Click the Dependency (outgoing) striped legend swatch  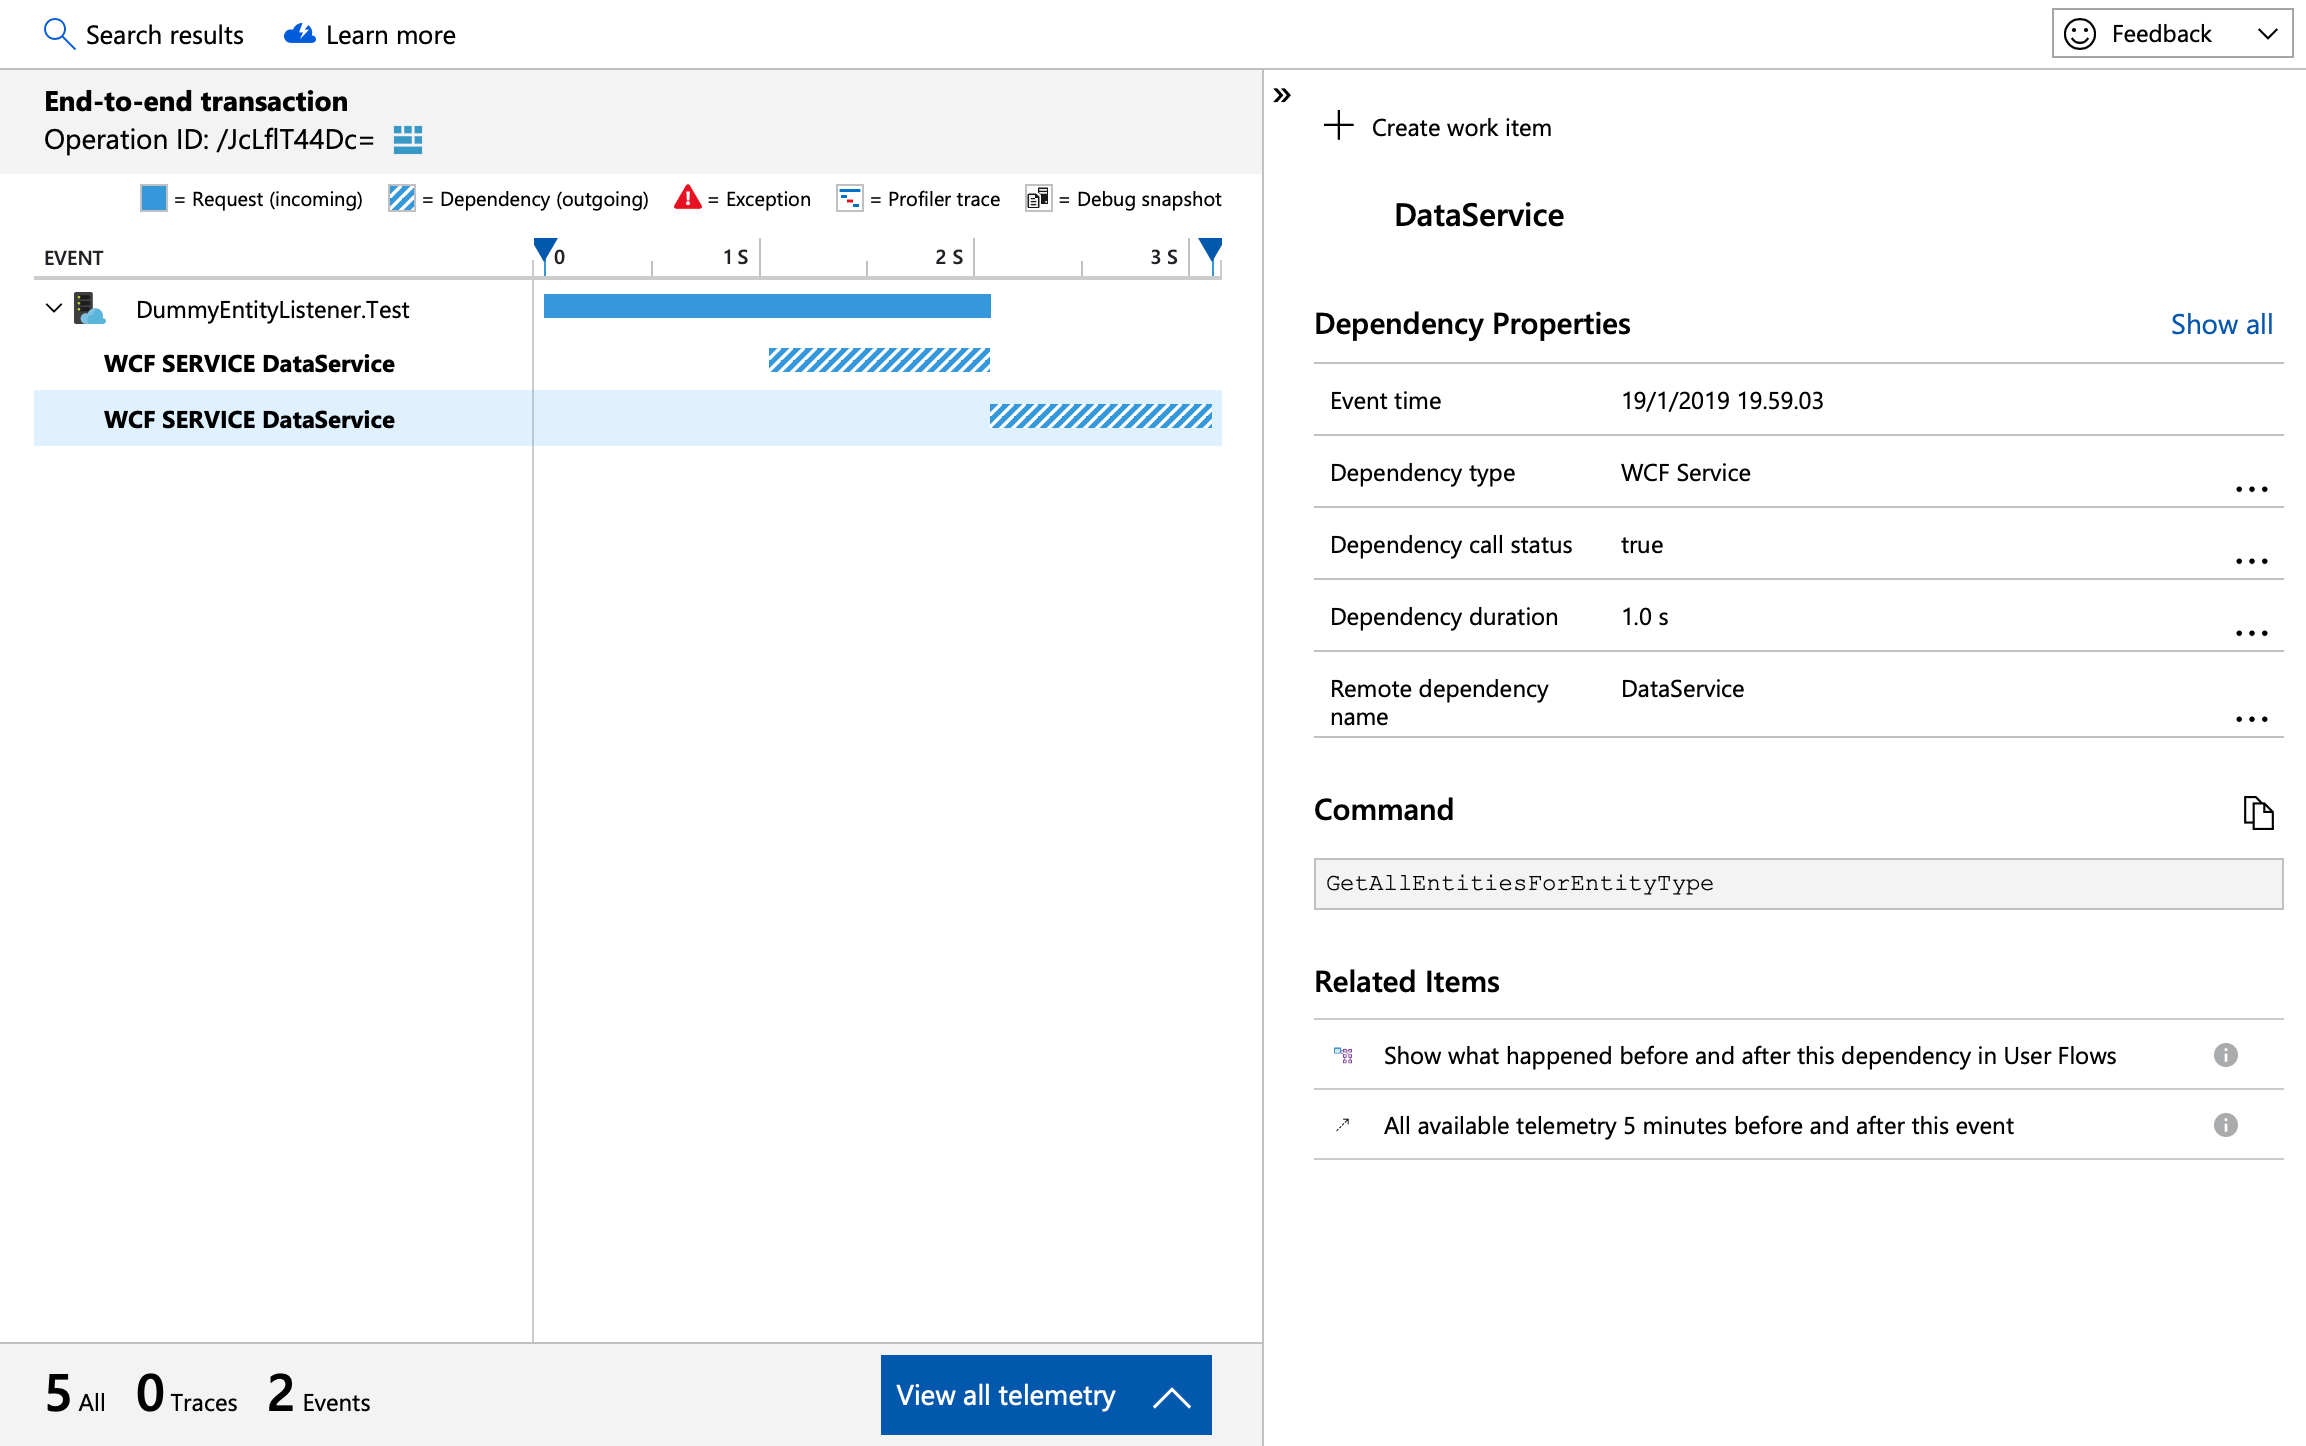coord(402,198)
